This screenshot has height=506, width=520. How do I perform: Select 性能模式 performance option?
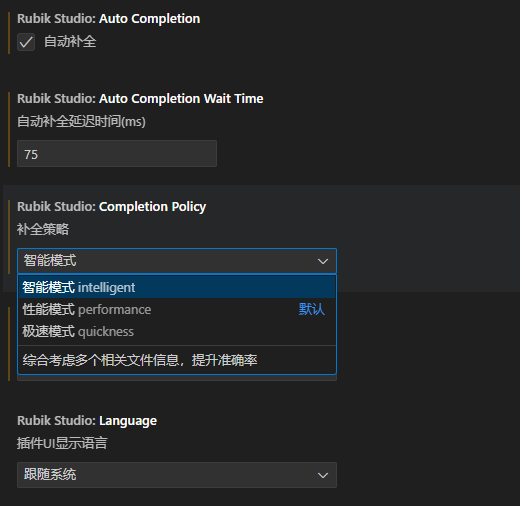pyautogui.click(x=177, y=309)
